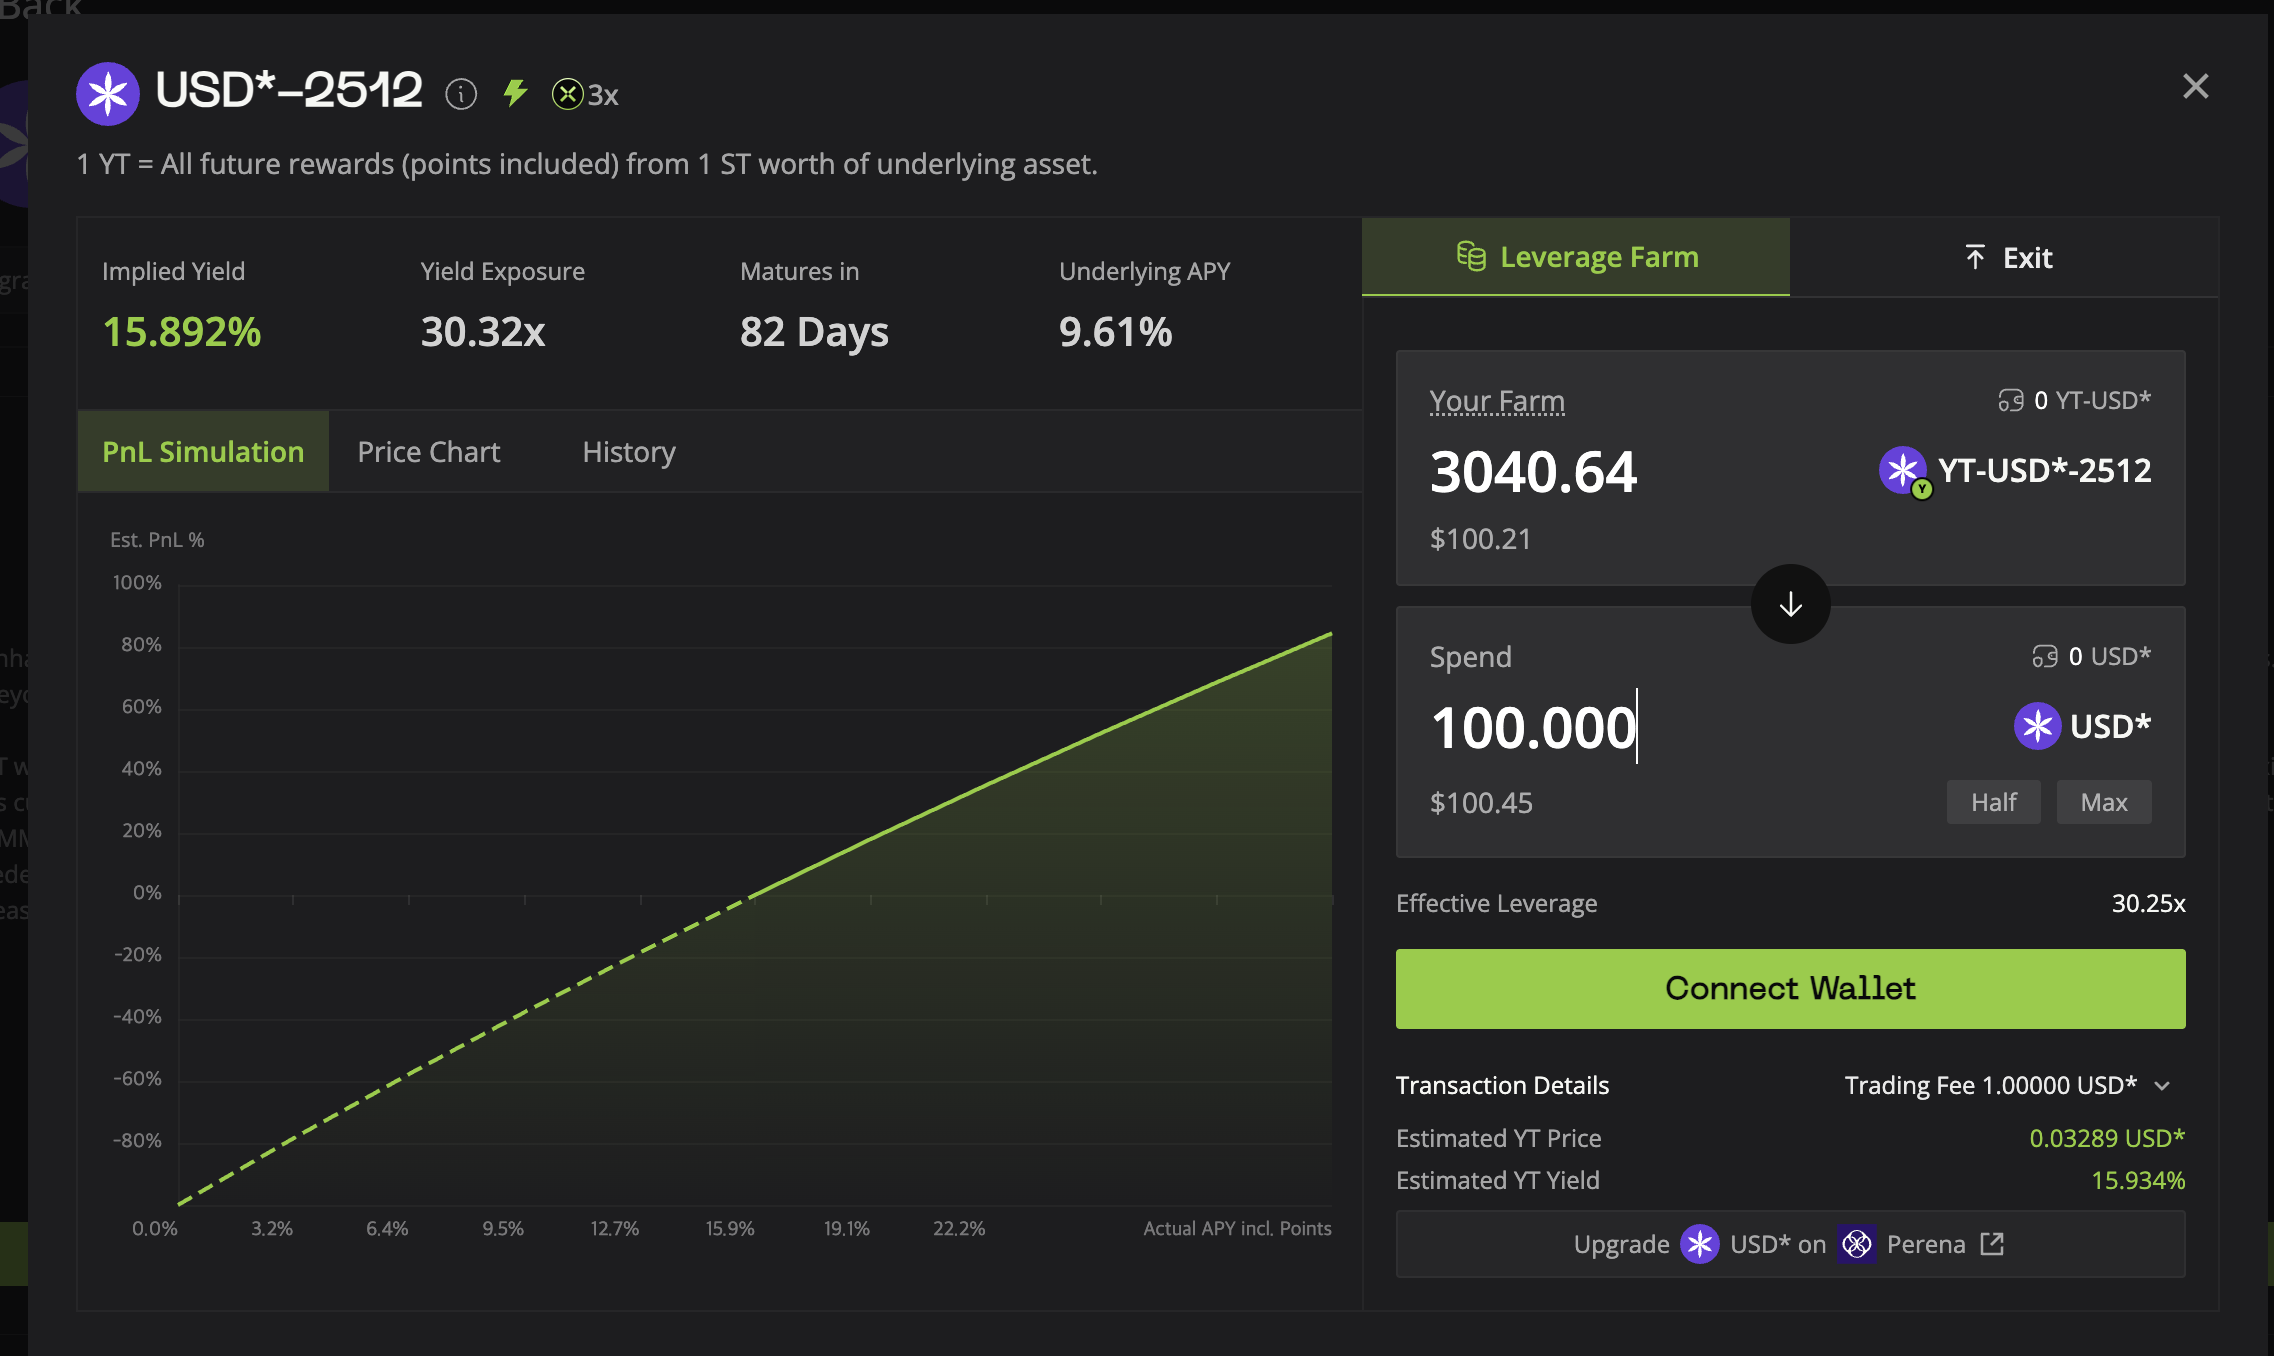Click the YT-USD*-2512 token icon
This screenshot has height=1356, width=2274.
point(1903,470)
